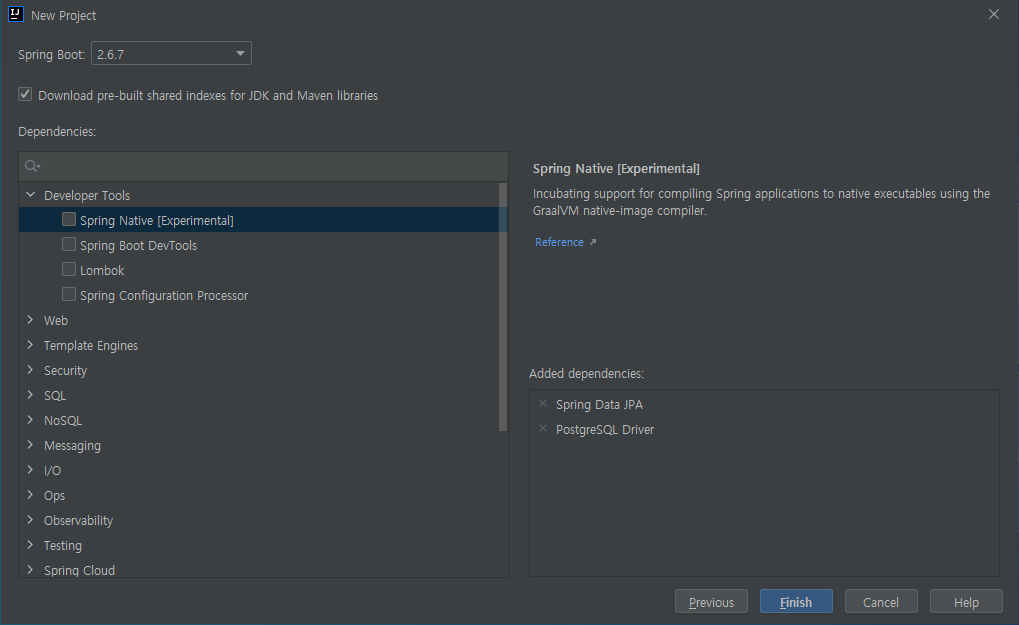This screenshot has height=625, width=1019.
Task: Select the Observability category label
Action: pyautogui.click(x=79, y=520)
